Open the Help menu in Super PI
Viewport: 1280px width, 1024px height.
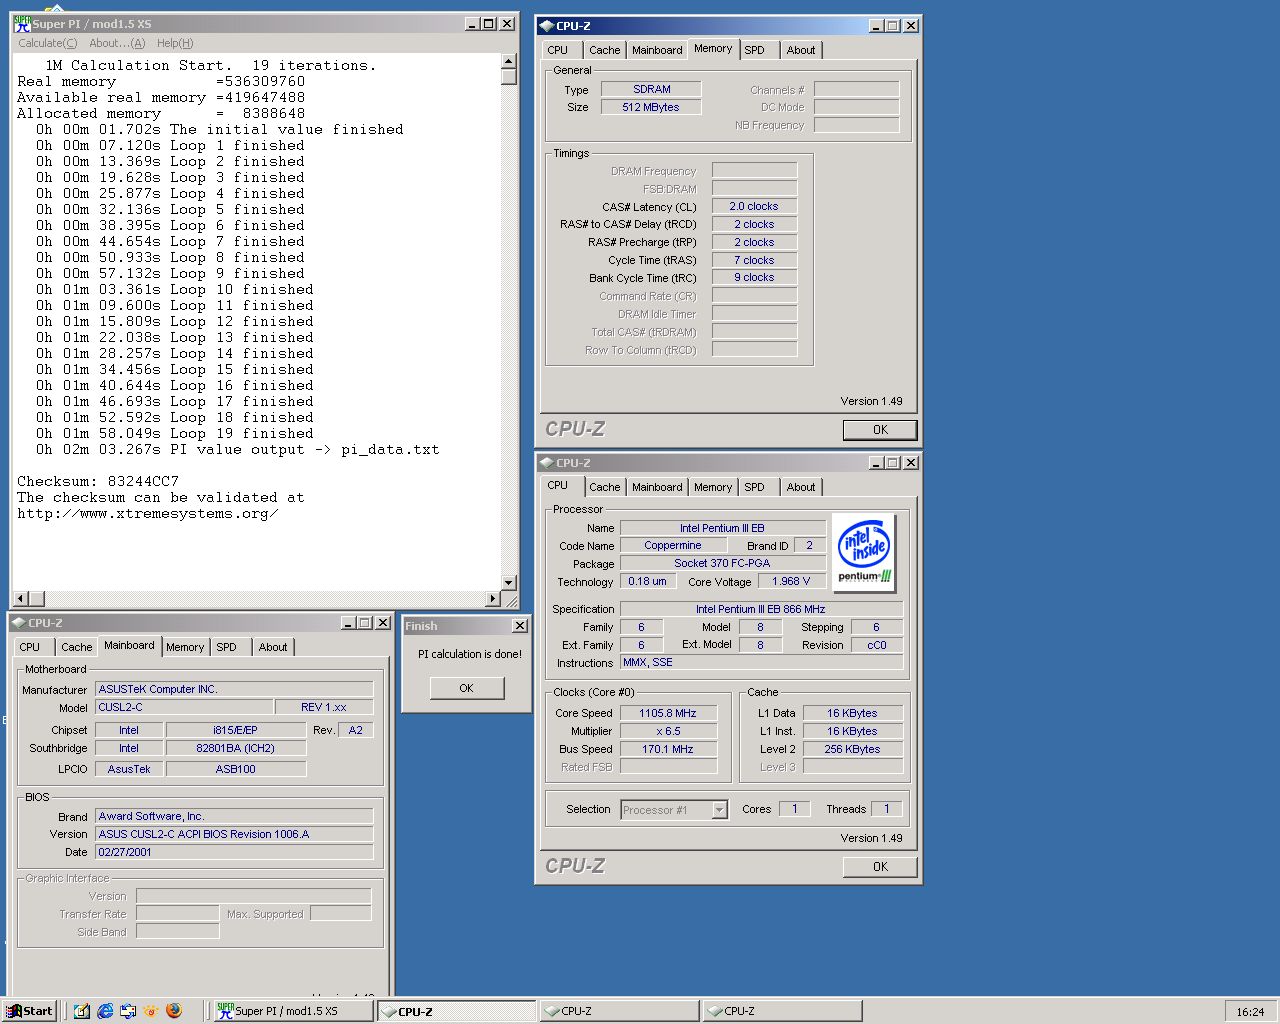click(x=175, y=43)
